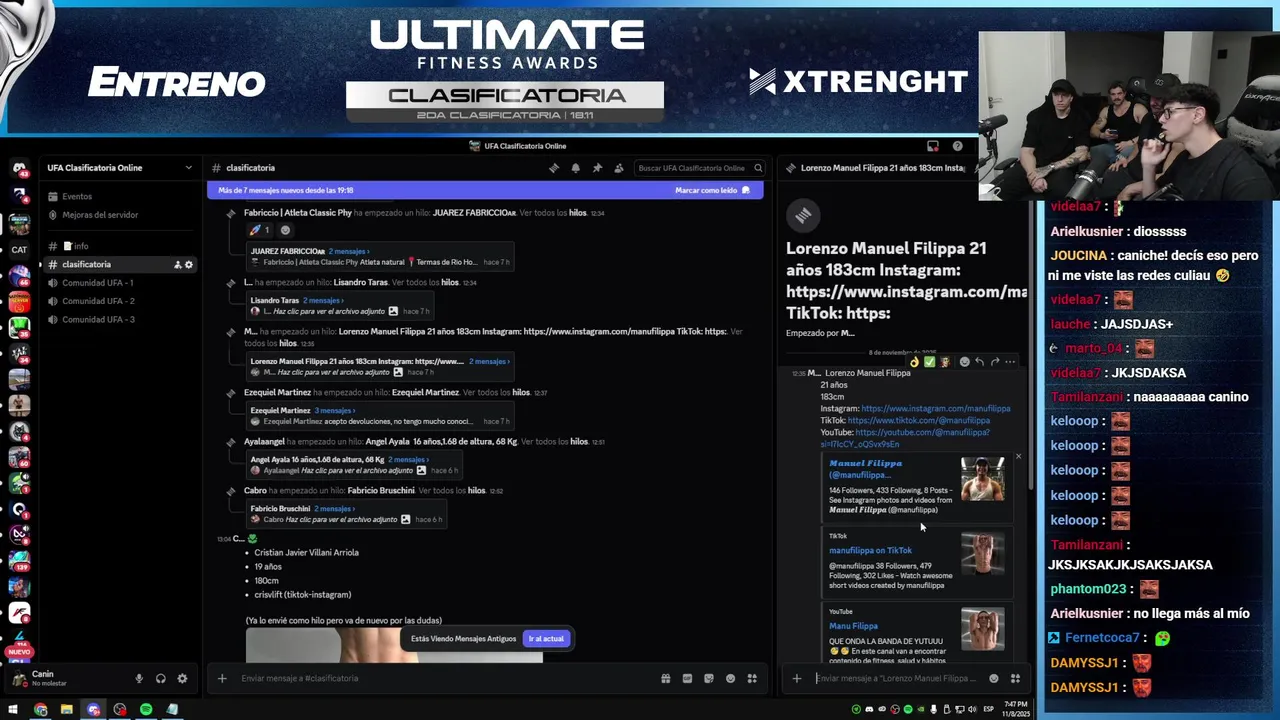Screen dimensions: 1280x720
Task: Invite people icon on clasificatoria channel
Action: tap(177, 264)
